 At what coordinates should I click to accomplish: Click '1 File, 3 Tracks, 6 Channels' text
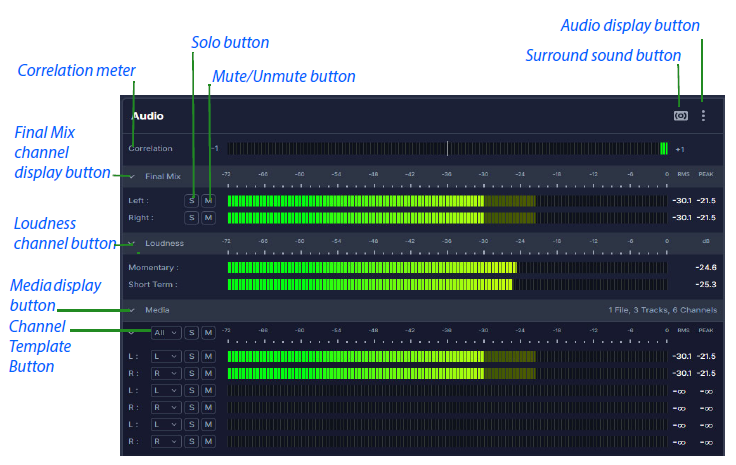[663, 310]
